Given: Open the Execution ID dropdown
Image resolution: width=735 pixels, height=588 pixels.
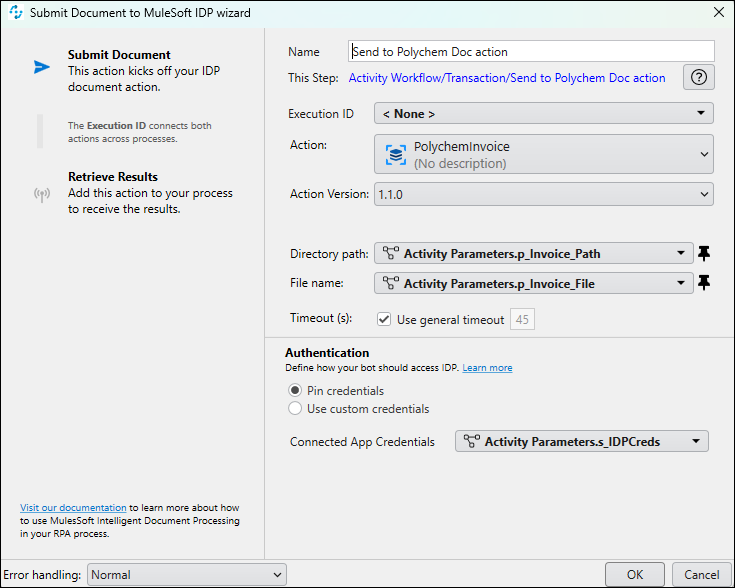Looking at the screenshot, I should point(544,113).
